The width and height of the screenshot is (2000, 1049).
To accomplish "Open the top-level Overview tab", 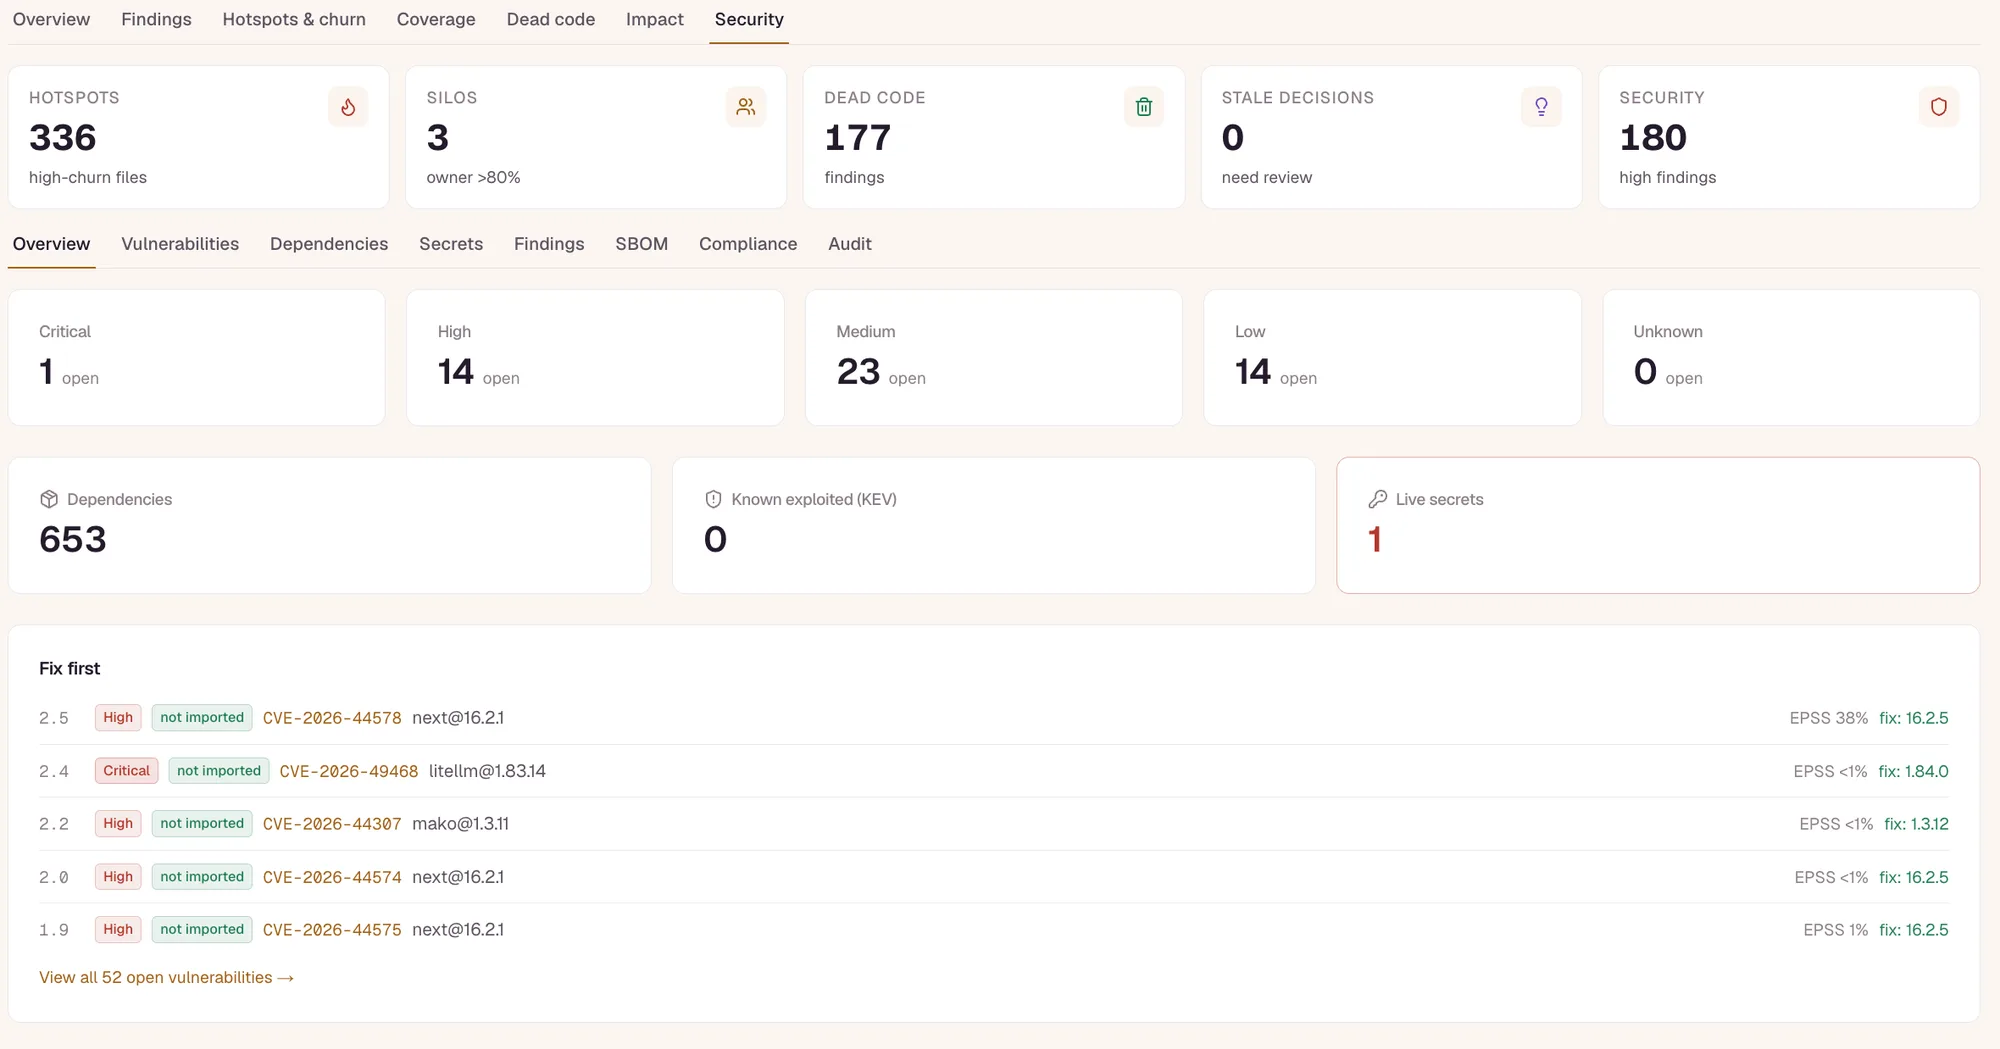I will pyautogui.click(x=51, y=19).
